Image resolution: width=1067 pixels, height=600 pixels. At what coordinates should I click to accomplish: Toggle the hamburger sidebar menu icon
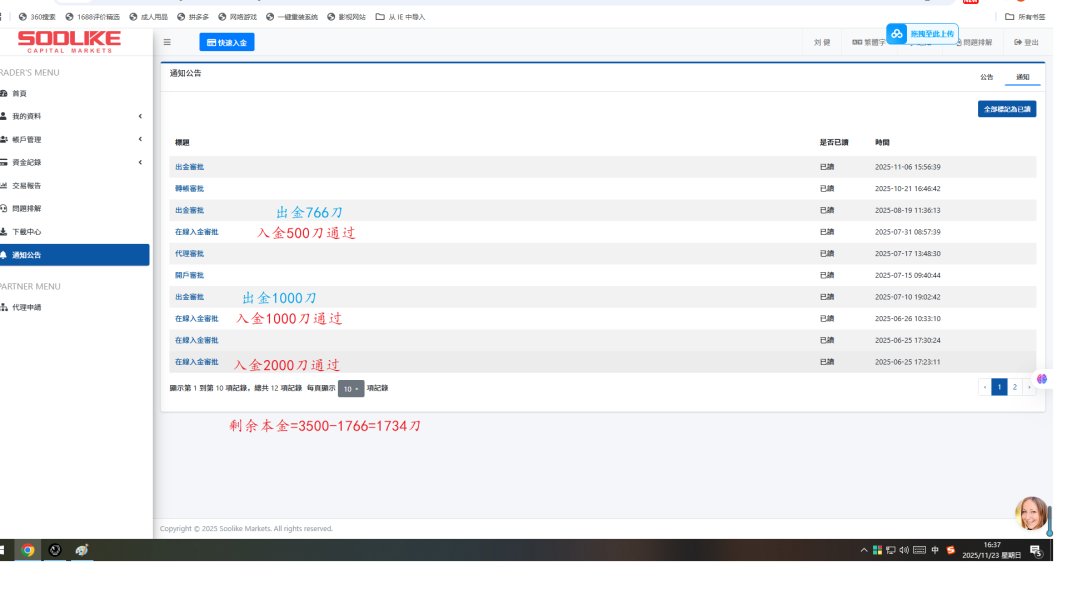click(167, 42)
